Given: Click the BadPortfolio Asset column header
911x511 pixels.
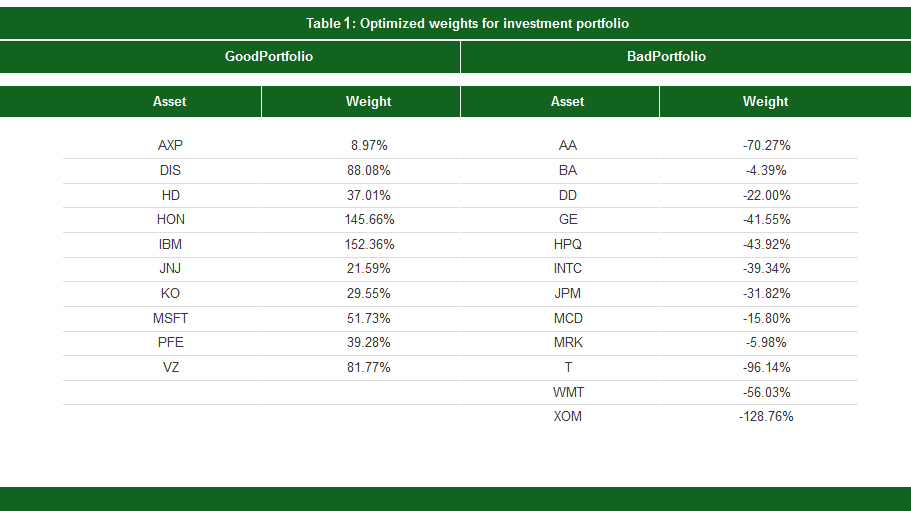Looking at the screenshot, I should point(567,102).
